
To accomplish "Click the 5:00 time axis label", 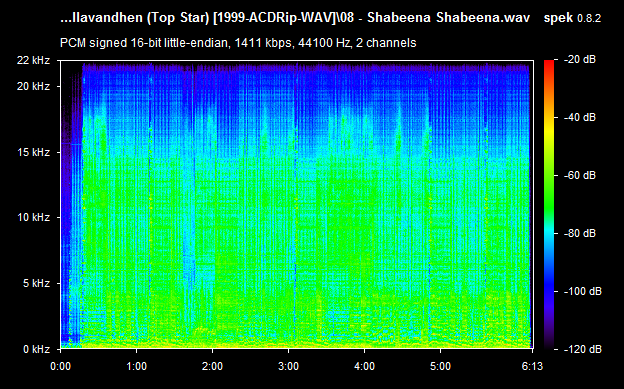I will 440,366.
